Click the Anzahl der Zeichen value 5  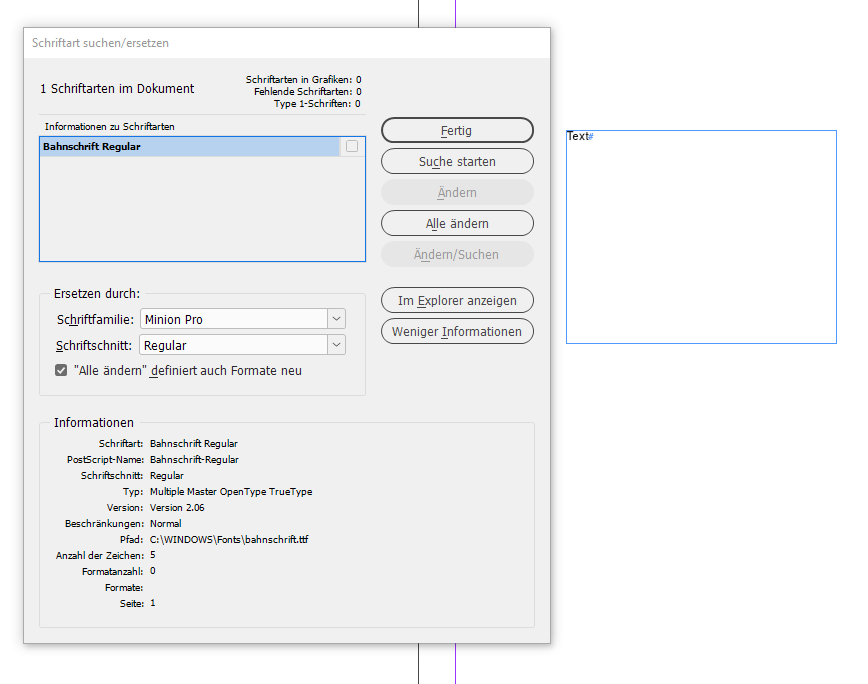click(153, 555)
